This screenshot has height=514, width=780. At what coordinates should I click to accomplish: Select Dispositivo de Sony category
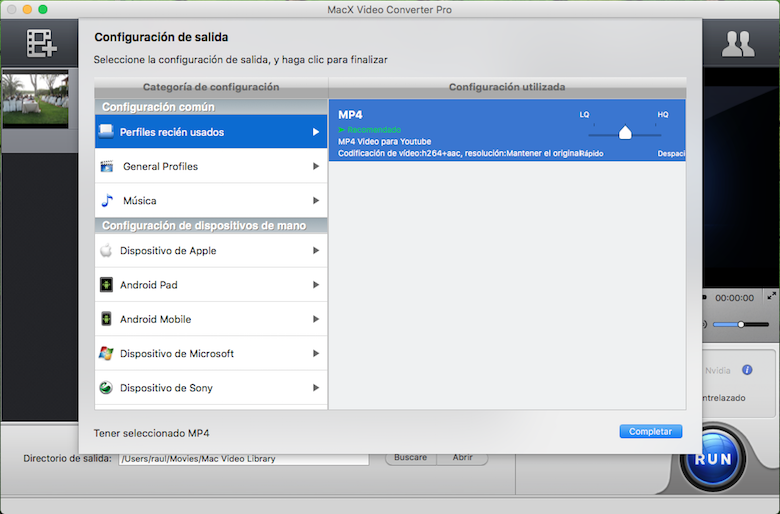pos(211,388)
